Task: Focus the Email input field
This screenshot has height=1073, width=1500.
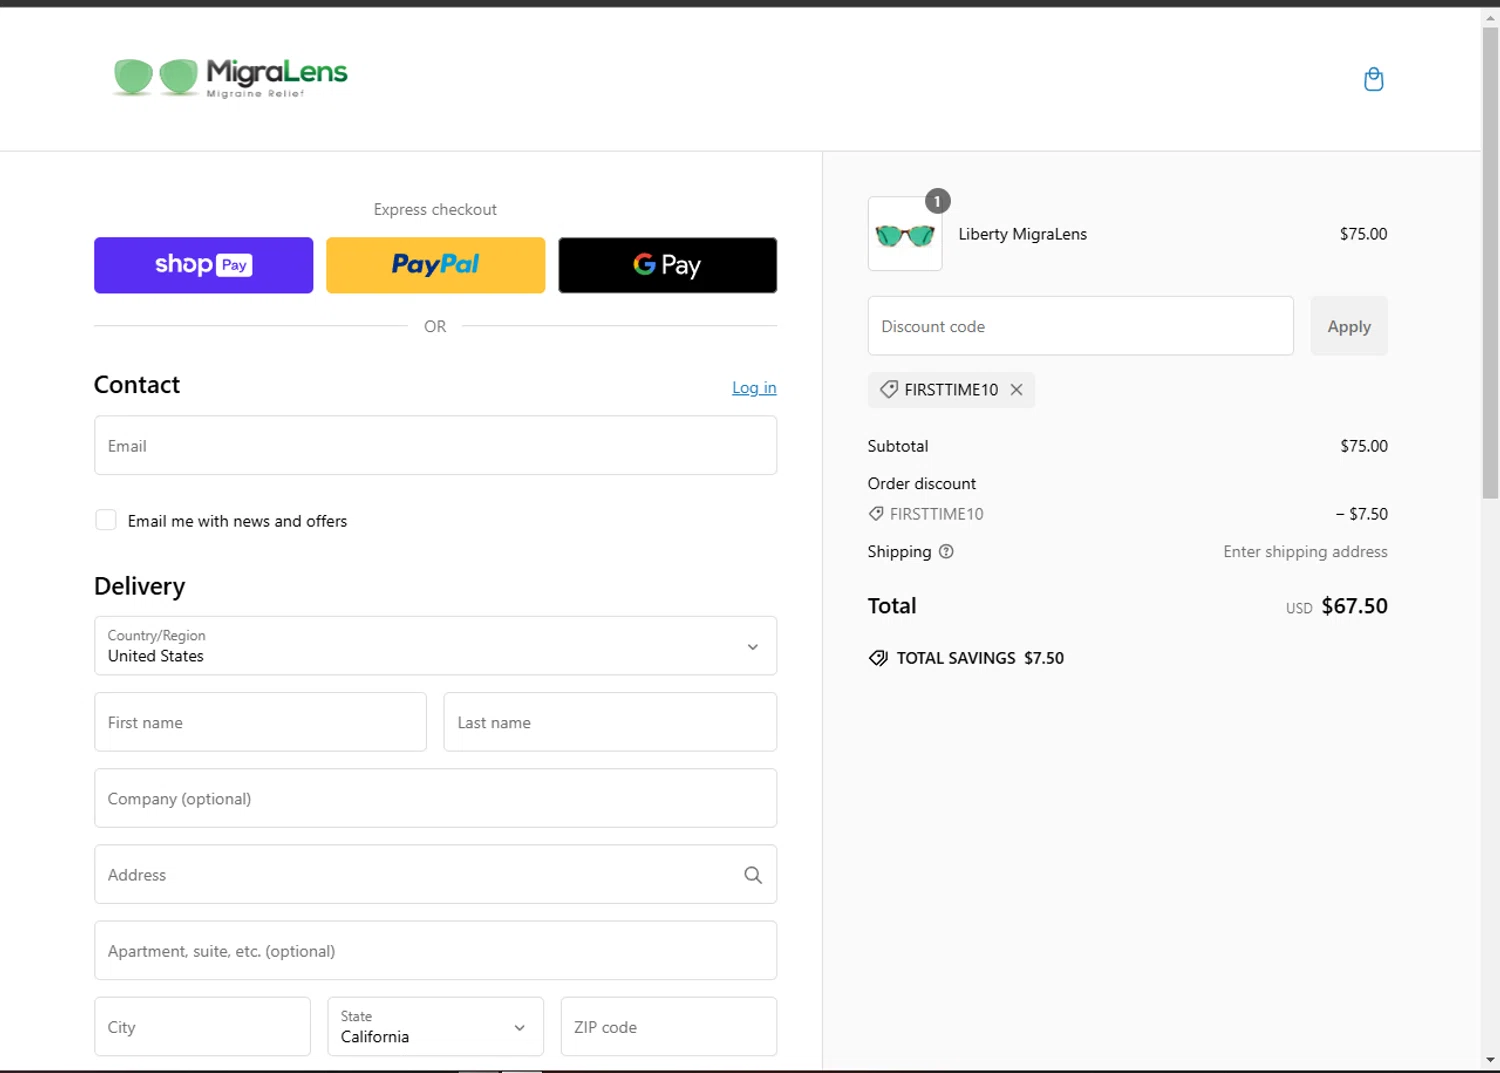Action: (x=435, y=445)
